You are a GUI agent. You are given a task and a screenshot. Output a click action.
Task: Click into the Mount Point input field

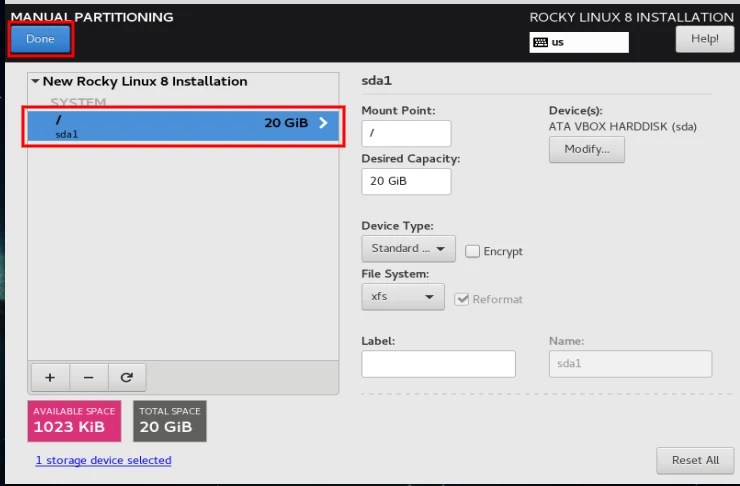pos(406,134)
